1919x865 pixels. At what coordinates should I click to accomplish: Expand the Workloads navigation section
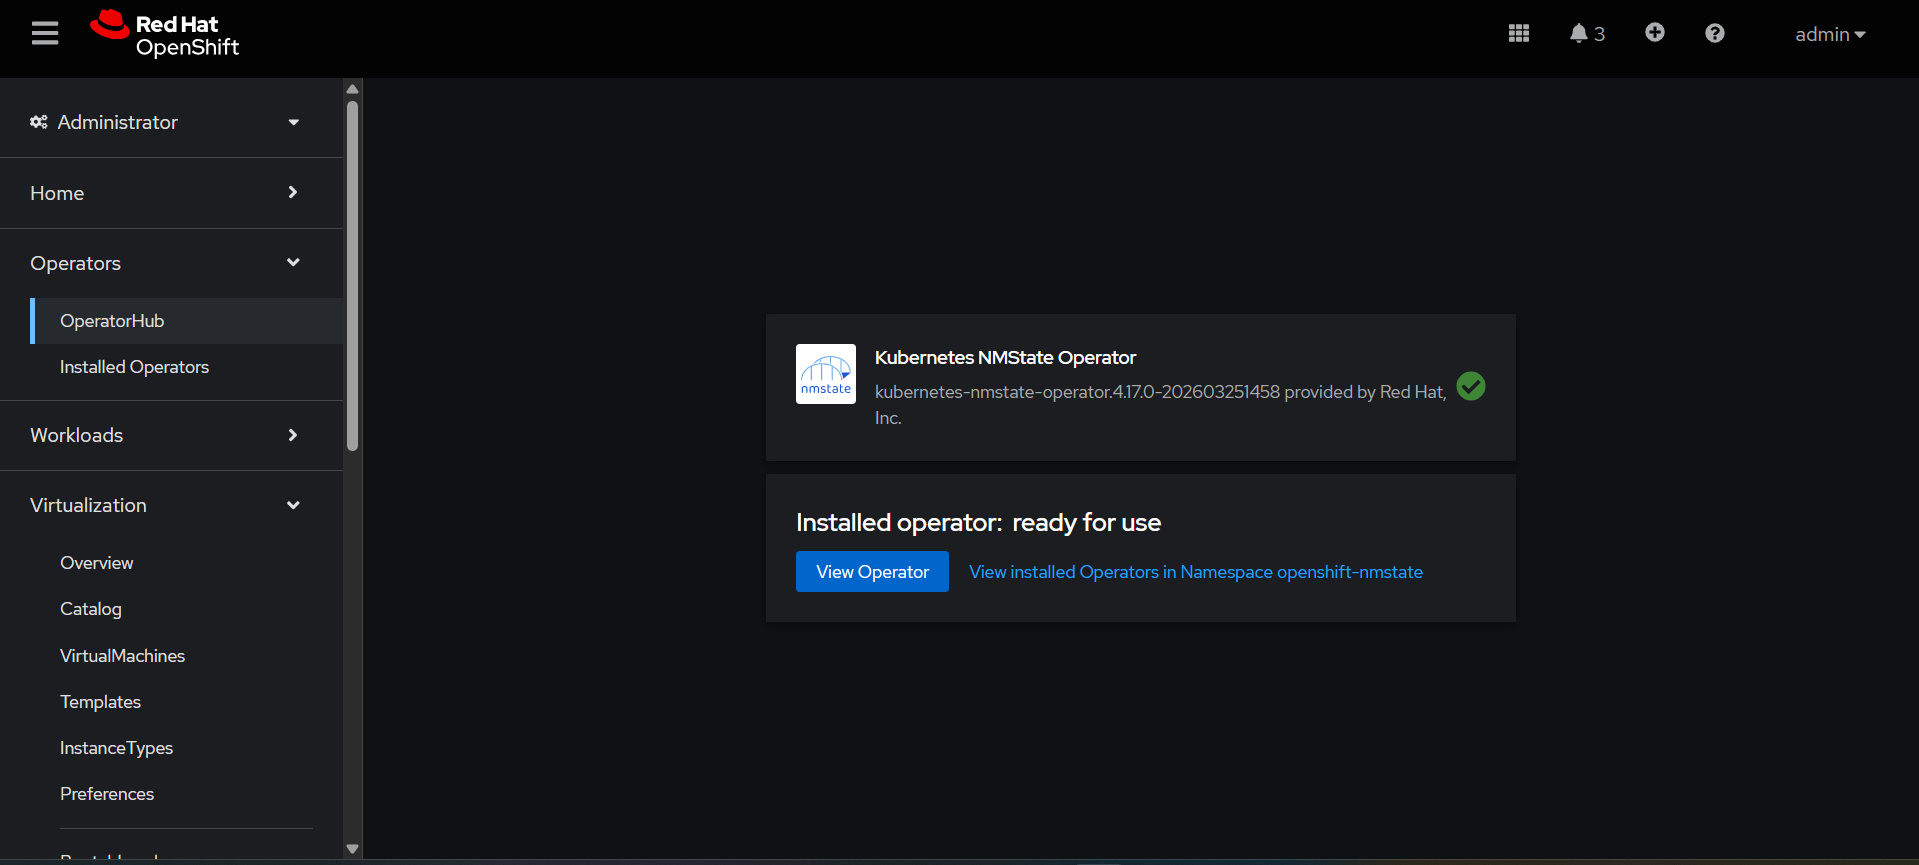click(x=165, y=435)
